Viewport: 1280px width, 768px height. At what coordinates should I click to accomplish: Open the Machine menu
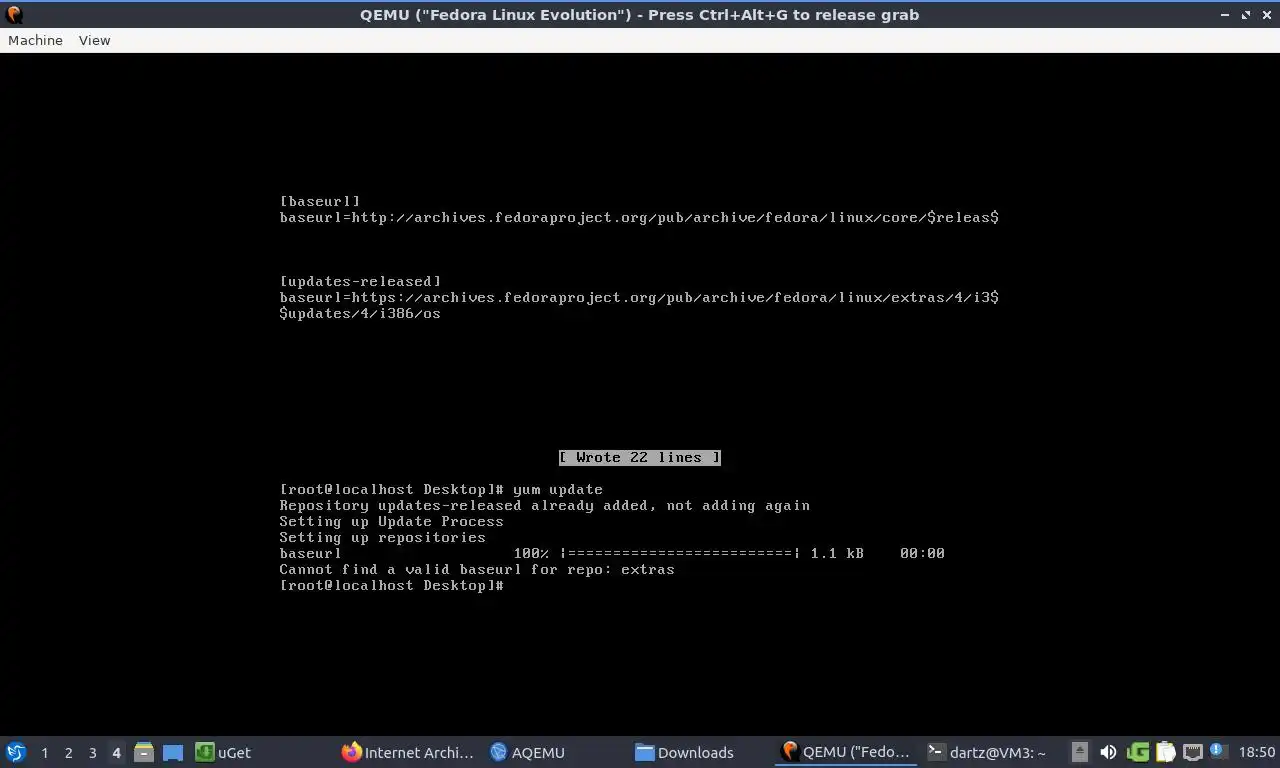[35, 40]
